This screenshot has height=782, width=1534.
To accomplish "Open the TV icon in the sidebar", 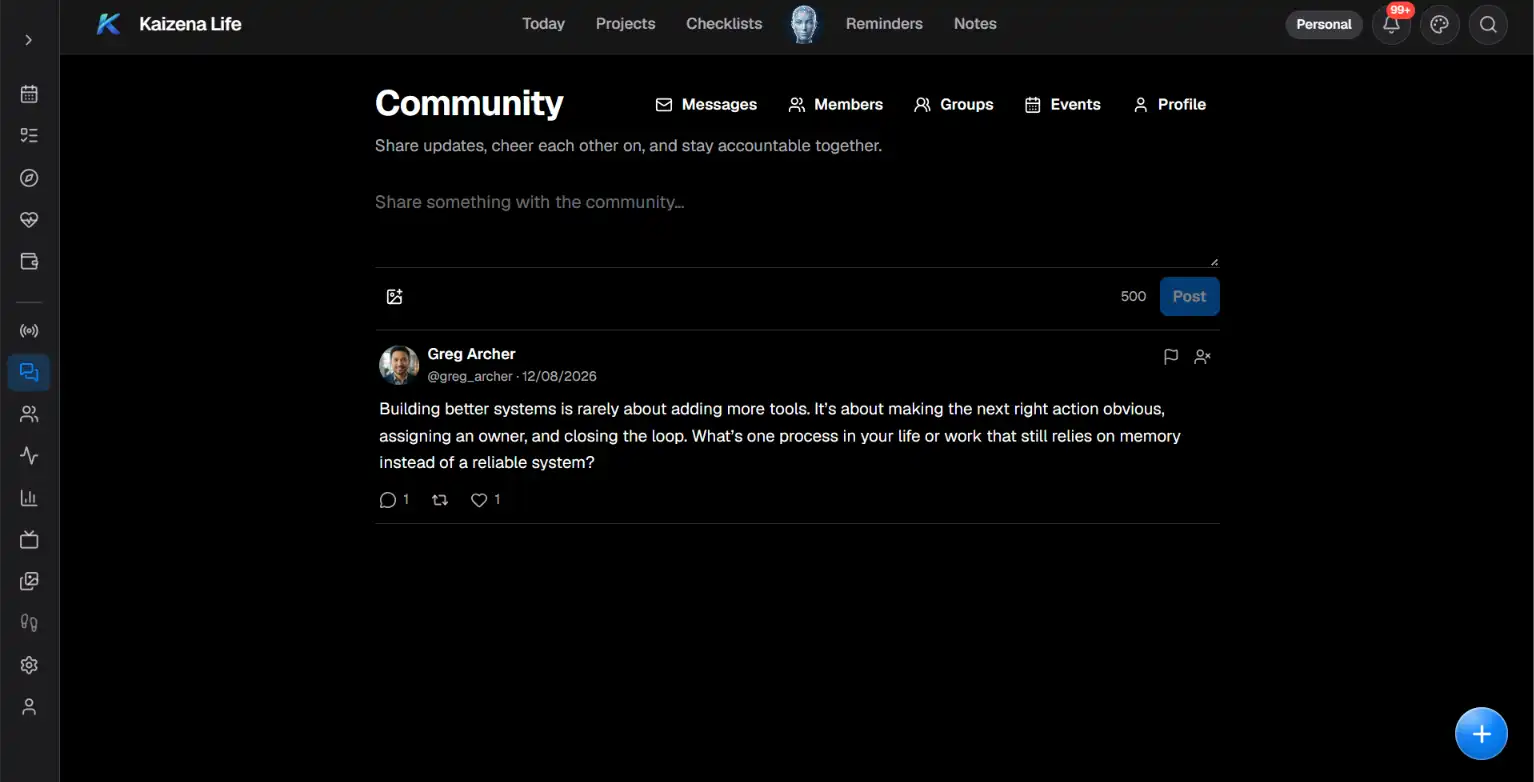I will tap(29, 540).
